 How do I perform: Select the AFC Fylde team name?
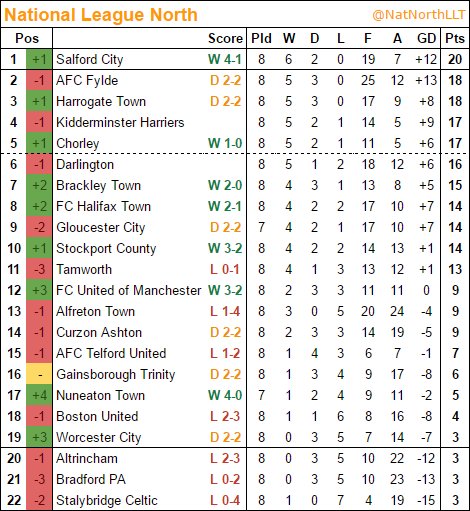click(x=87, y=80)
